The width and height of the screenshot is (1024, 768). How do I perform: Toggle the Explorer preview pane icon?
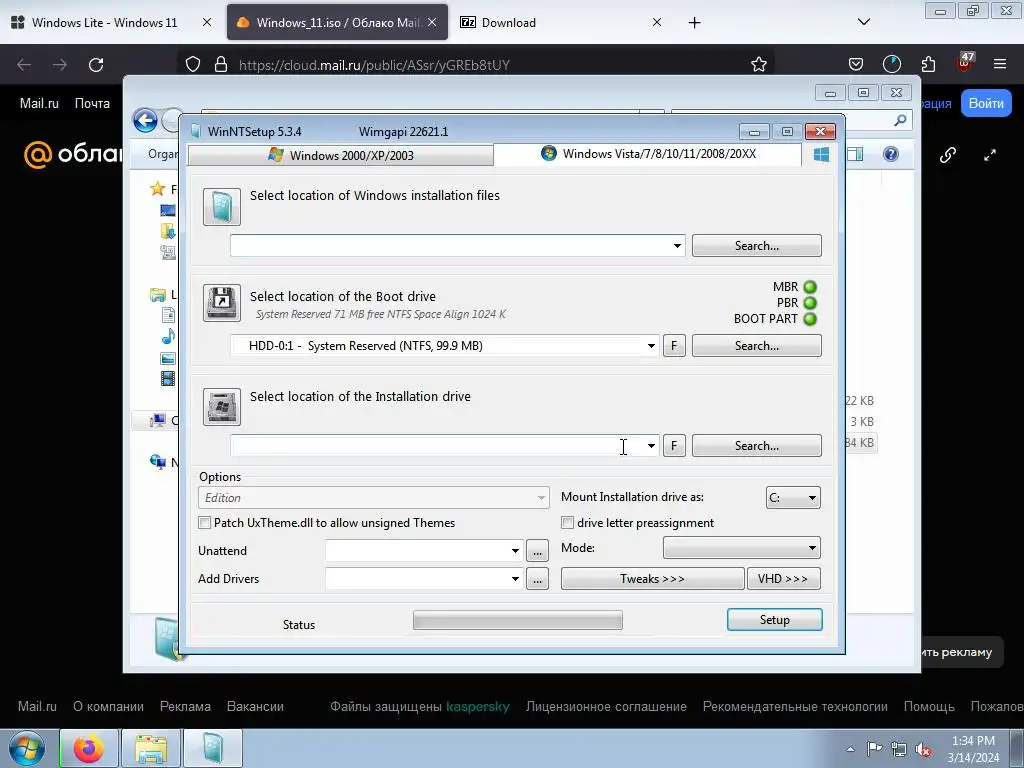[x=855, y=154]
